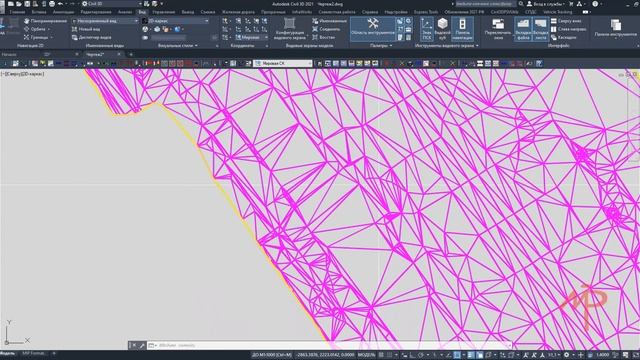The image size is (640, 360).
Task: Click the Границы (Extents) zoom tool
Action: point(38,37)
